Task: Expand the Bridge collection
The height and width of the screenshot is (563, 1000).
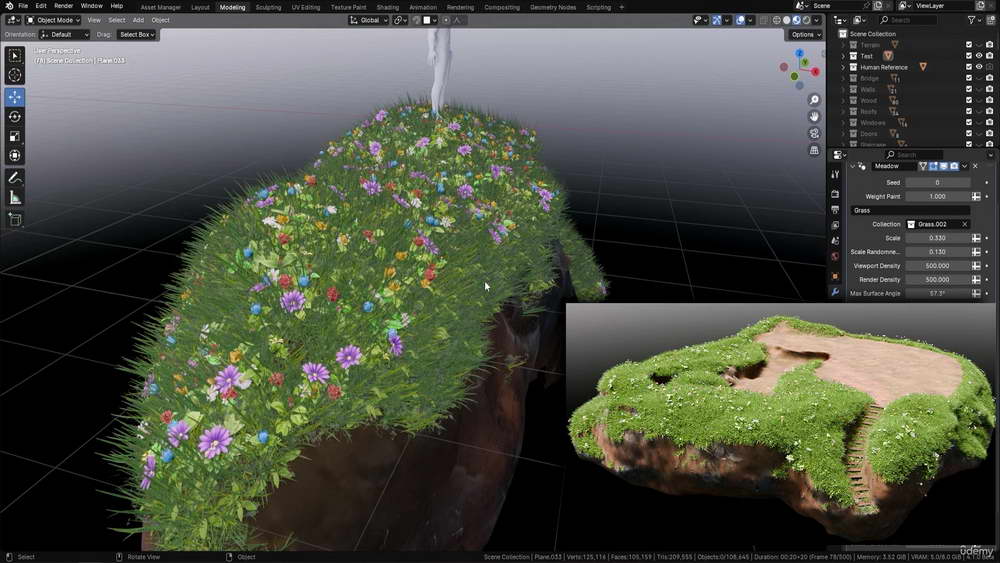Action: (843, 78)
